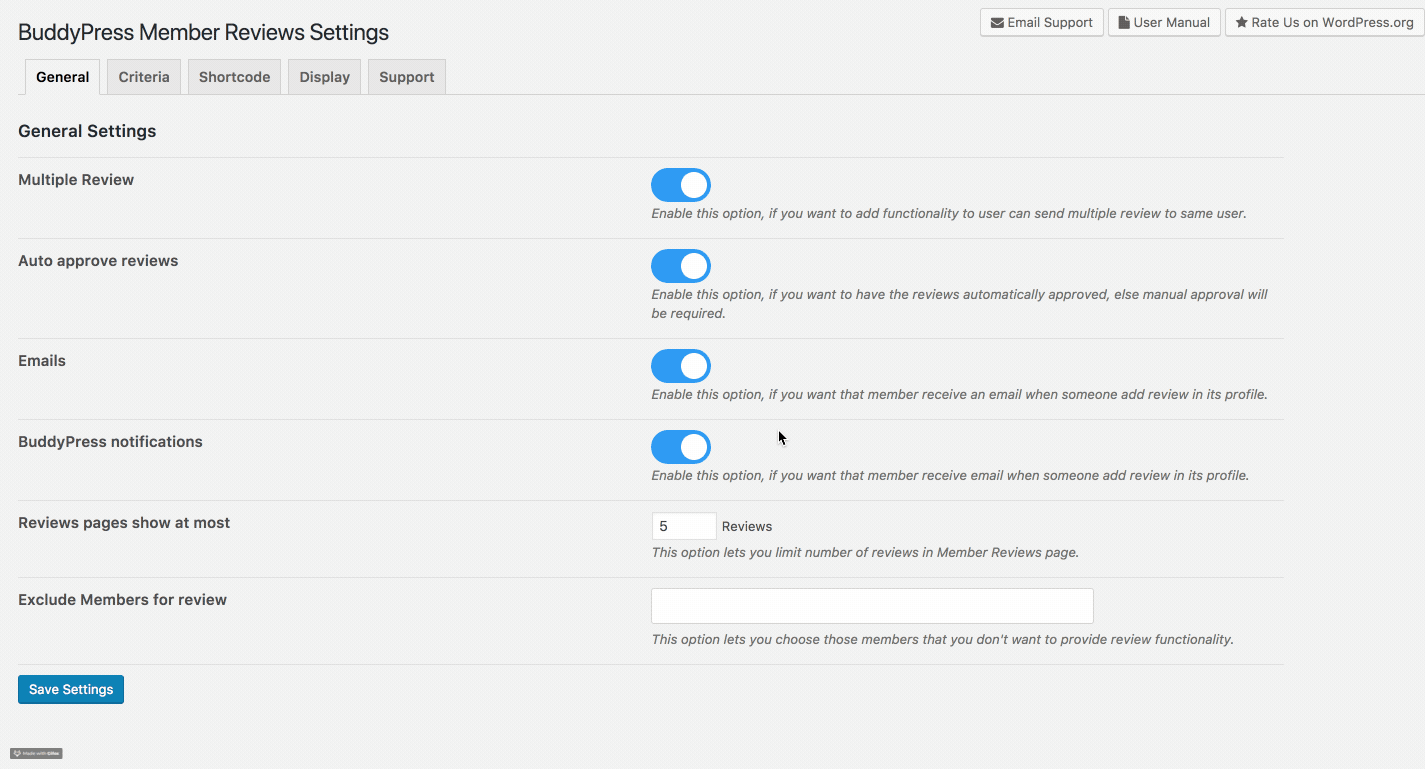
Task: Open the User Manual
Action: (x=1164, y=22)
